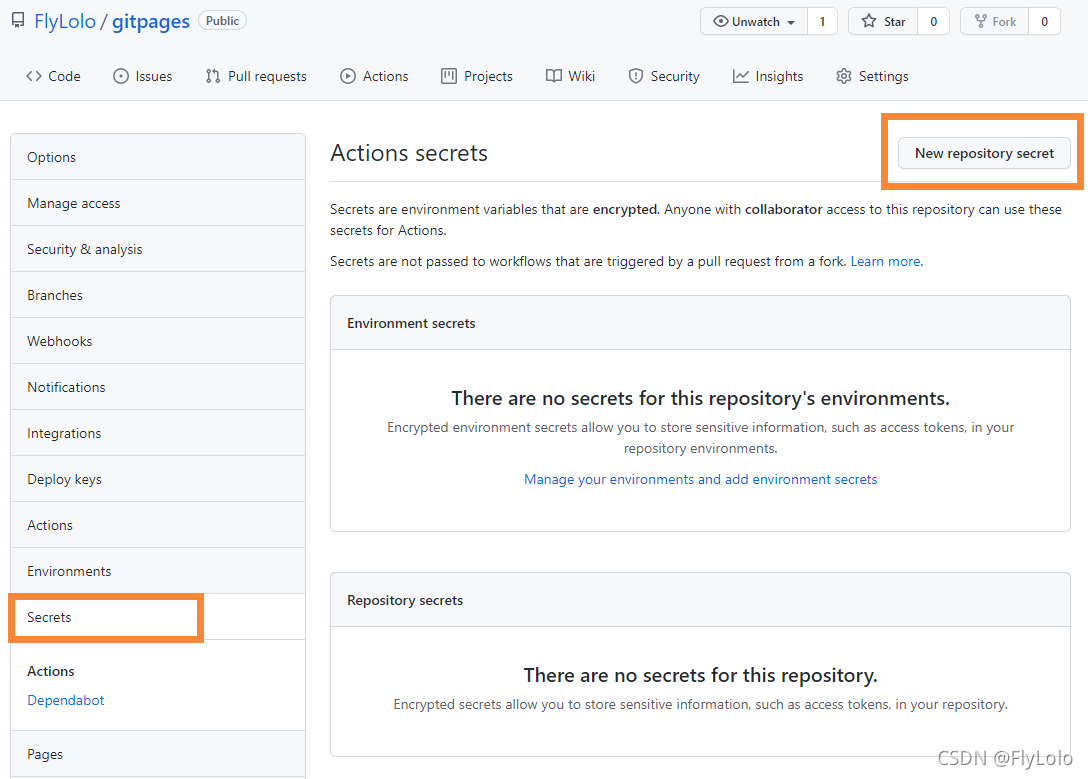Click the Actions play icon in the nav

point(348,76)
